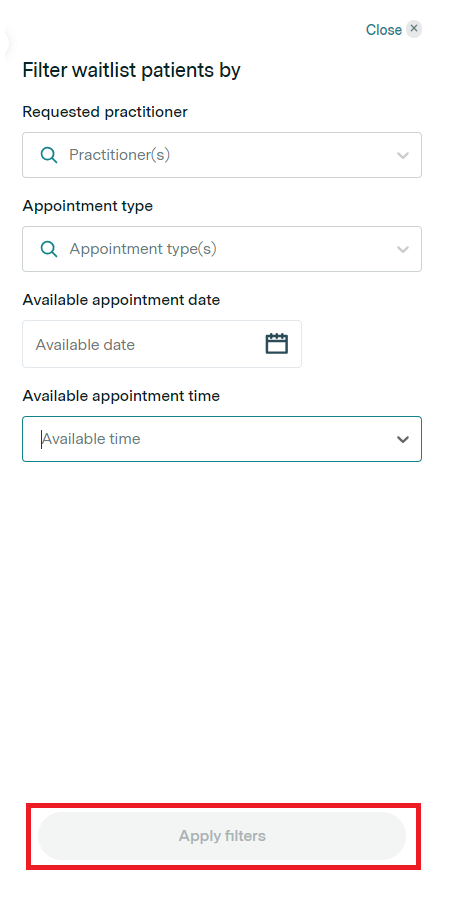Click the Available appointment time label
455x901 pixels.
pos(121,395)
